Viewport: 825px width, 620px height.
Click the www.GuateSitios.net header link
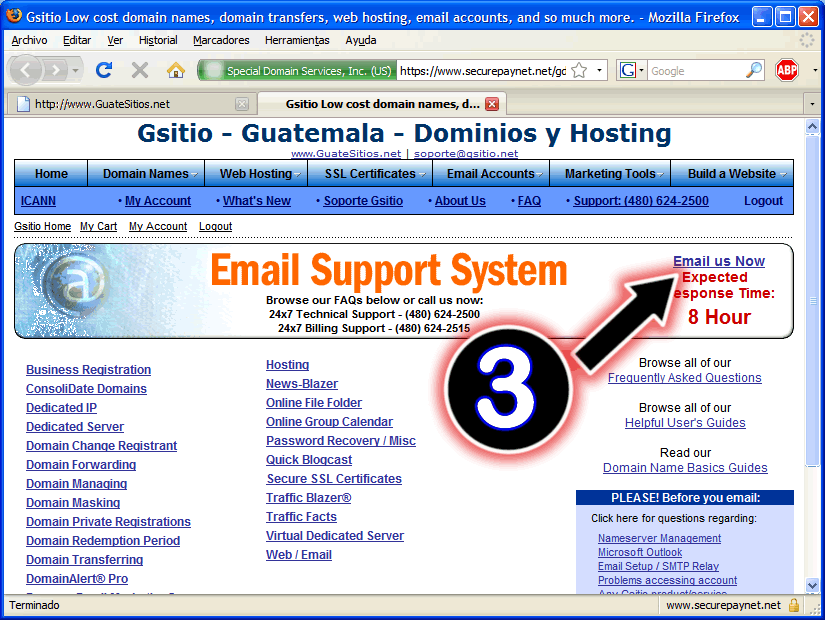click(346, 154)
